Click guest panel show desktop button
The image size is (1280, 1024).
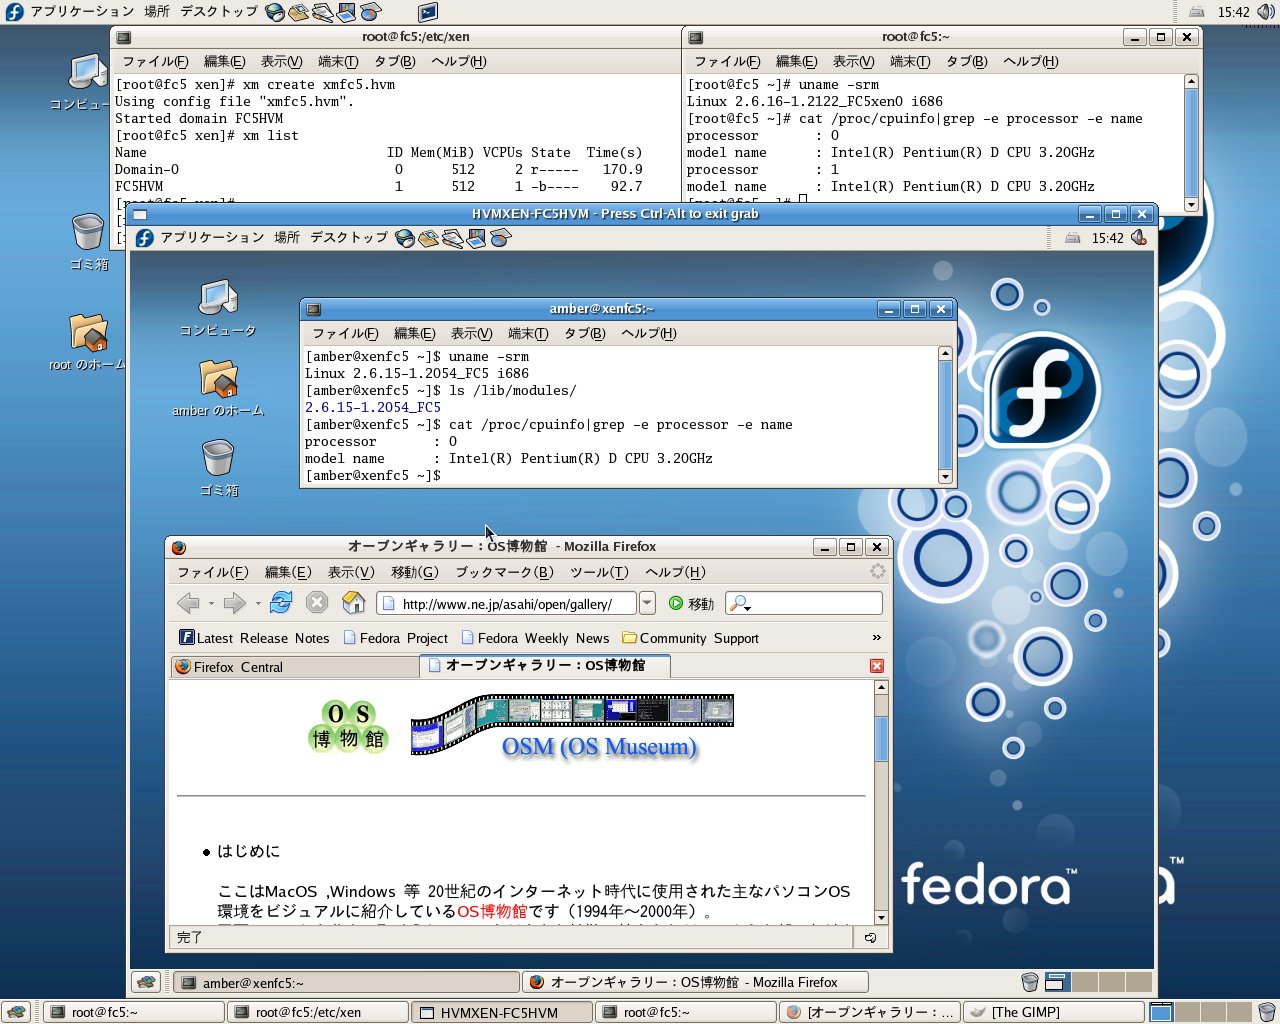(147, 982)
